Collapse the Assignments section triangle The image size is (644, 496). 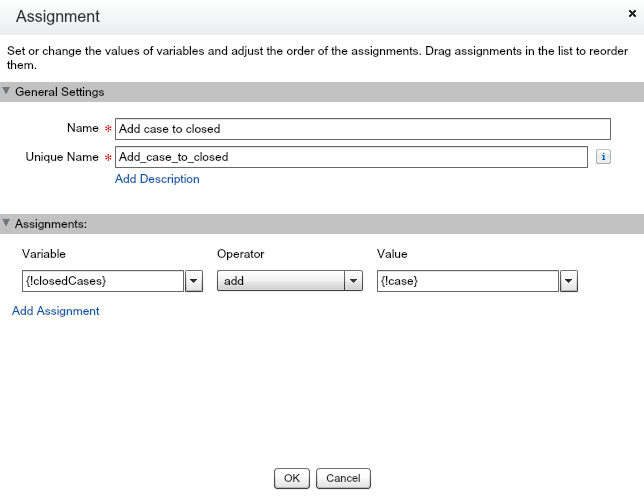tap(7, 223)
